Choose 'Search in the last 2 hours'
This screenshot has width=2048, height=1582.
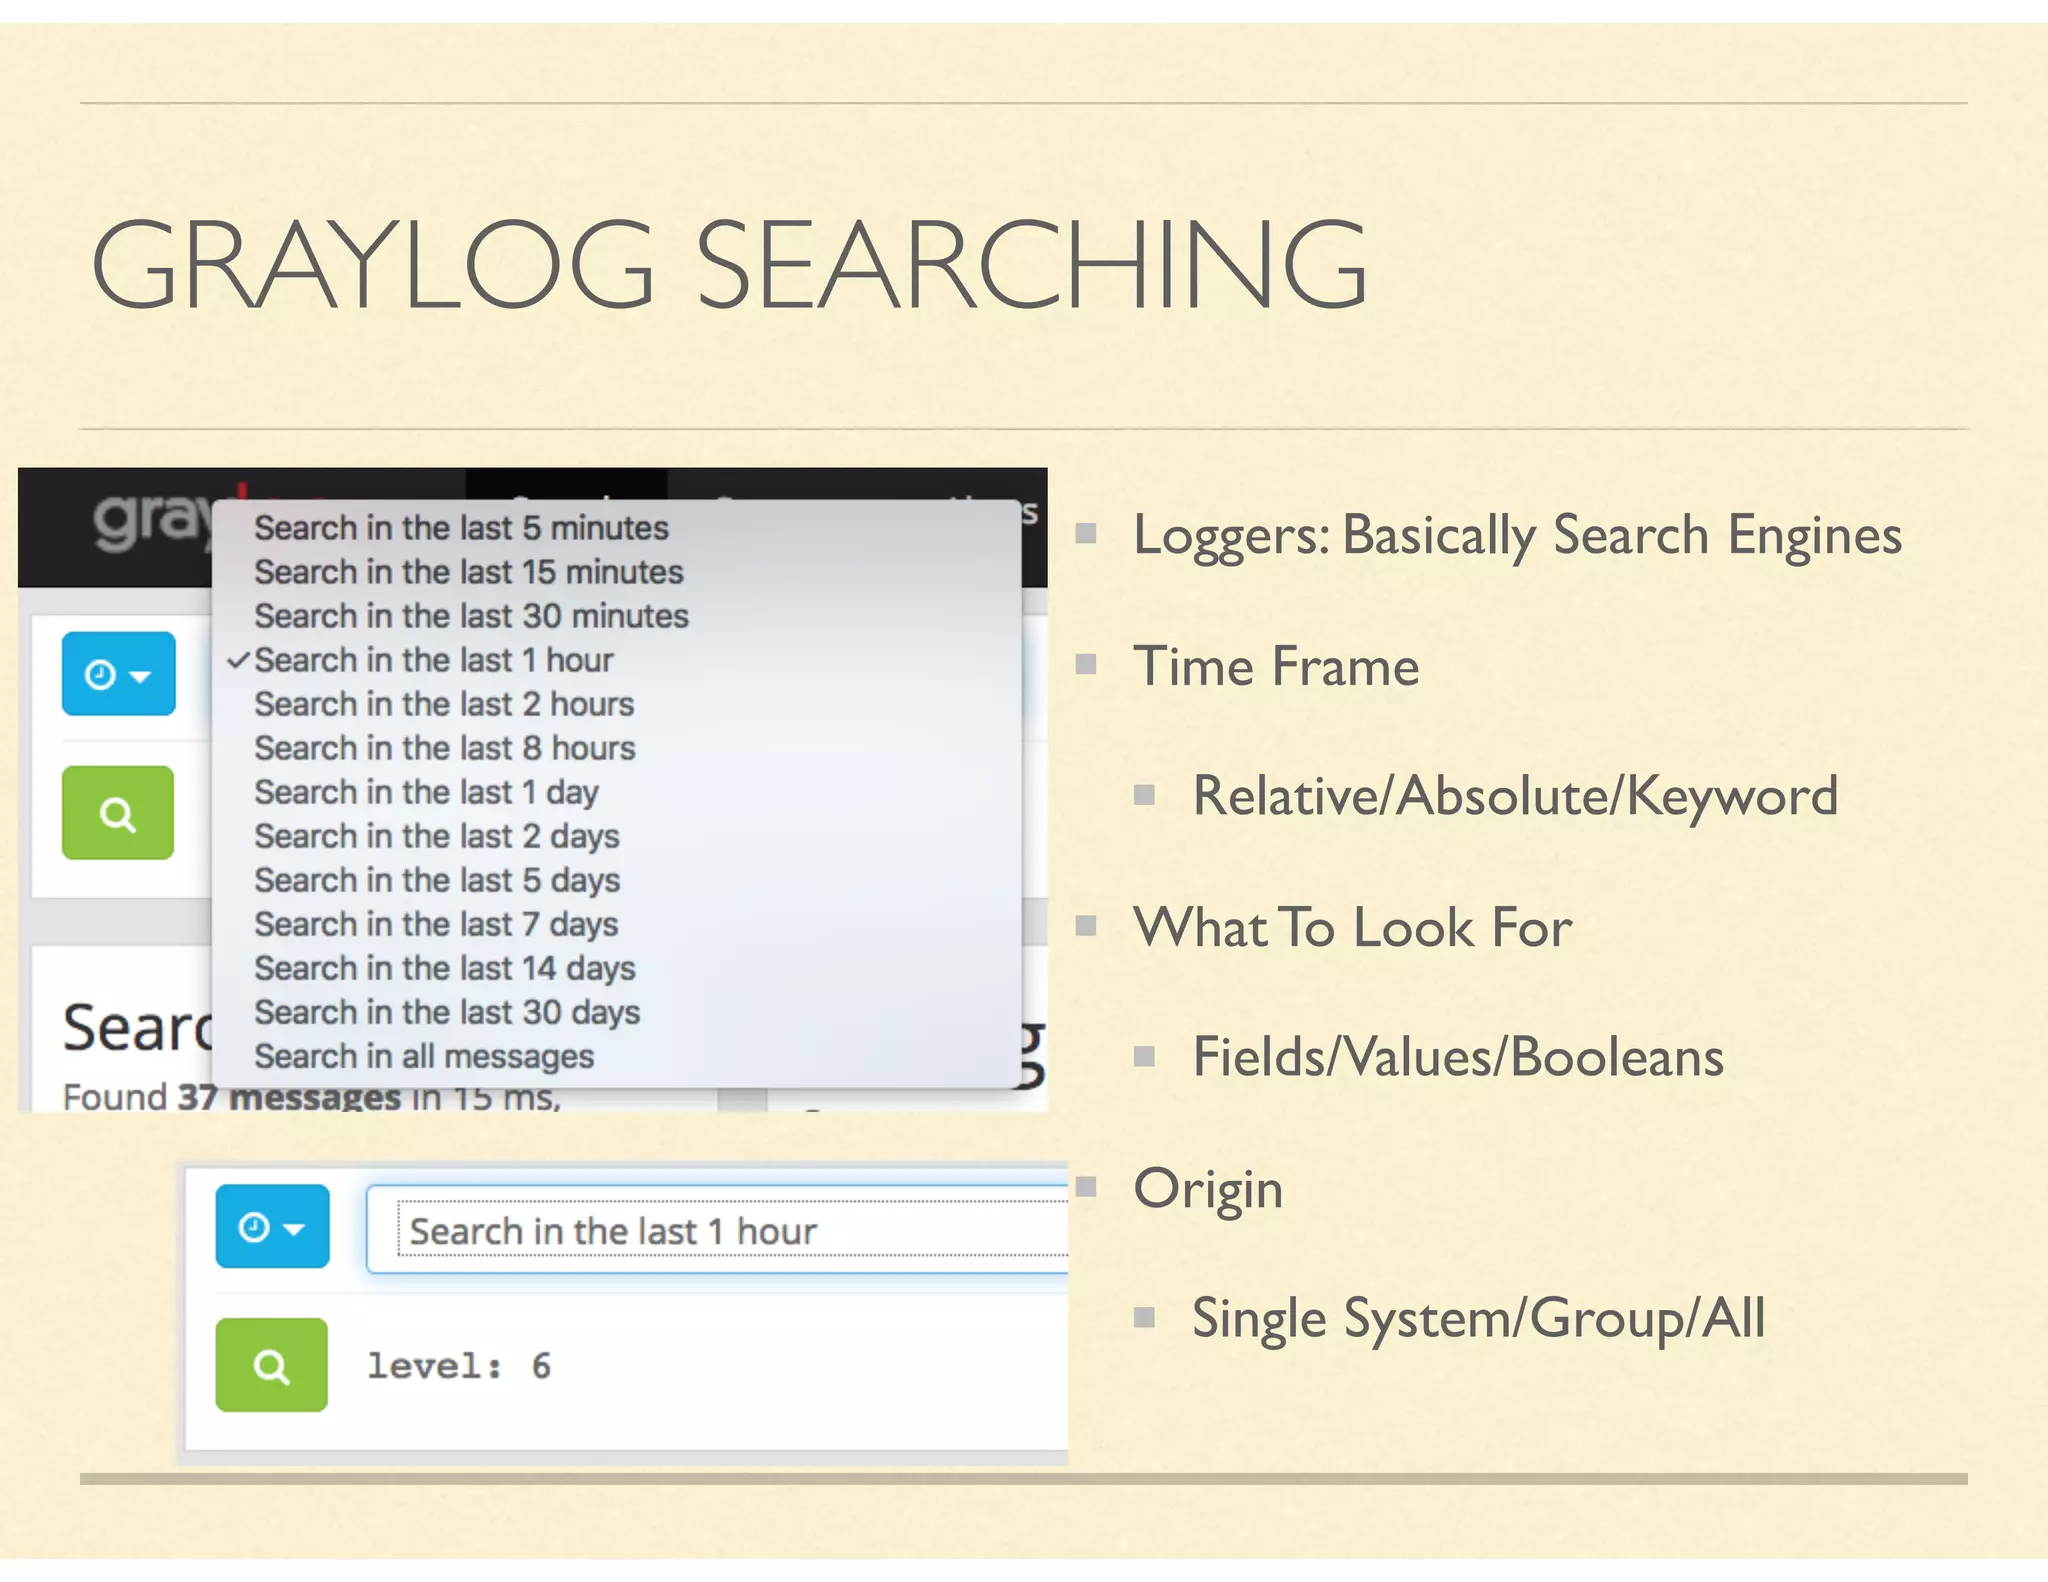(x=617, y=704)
